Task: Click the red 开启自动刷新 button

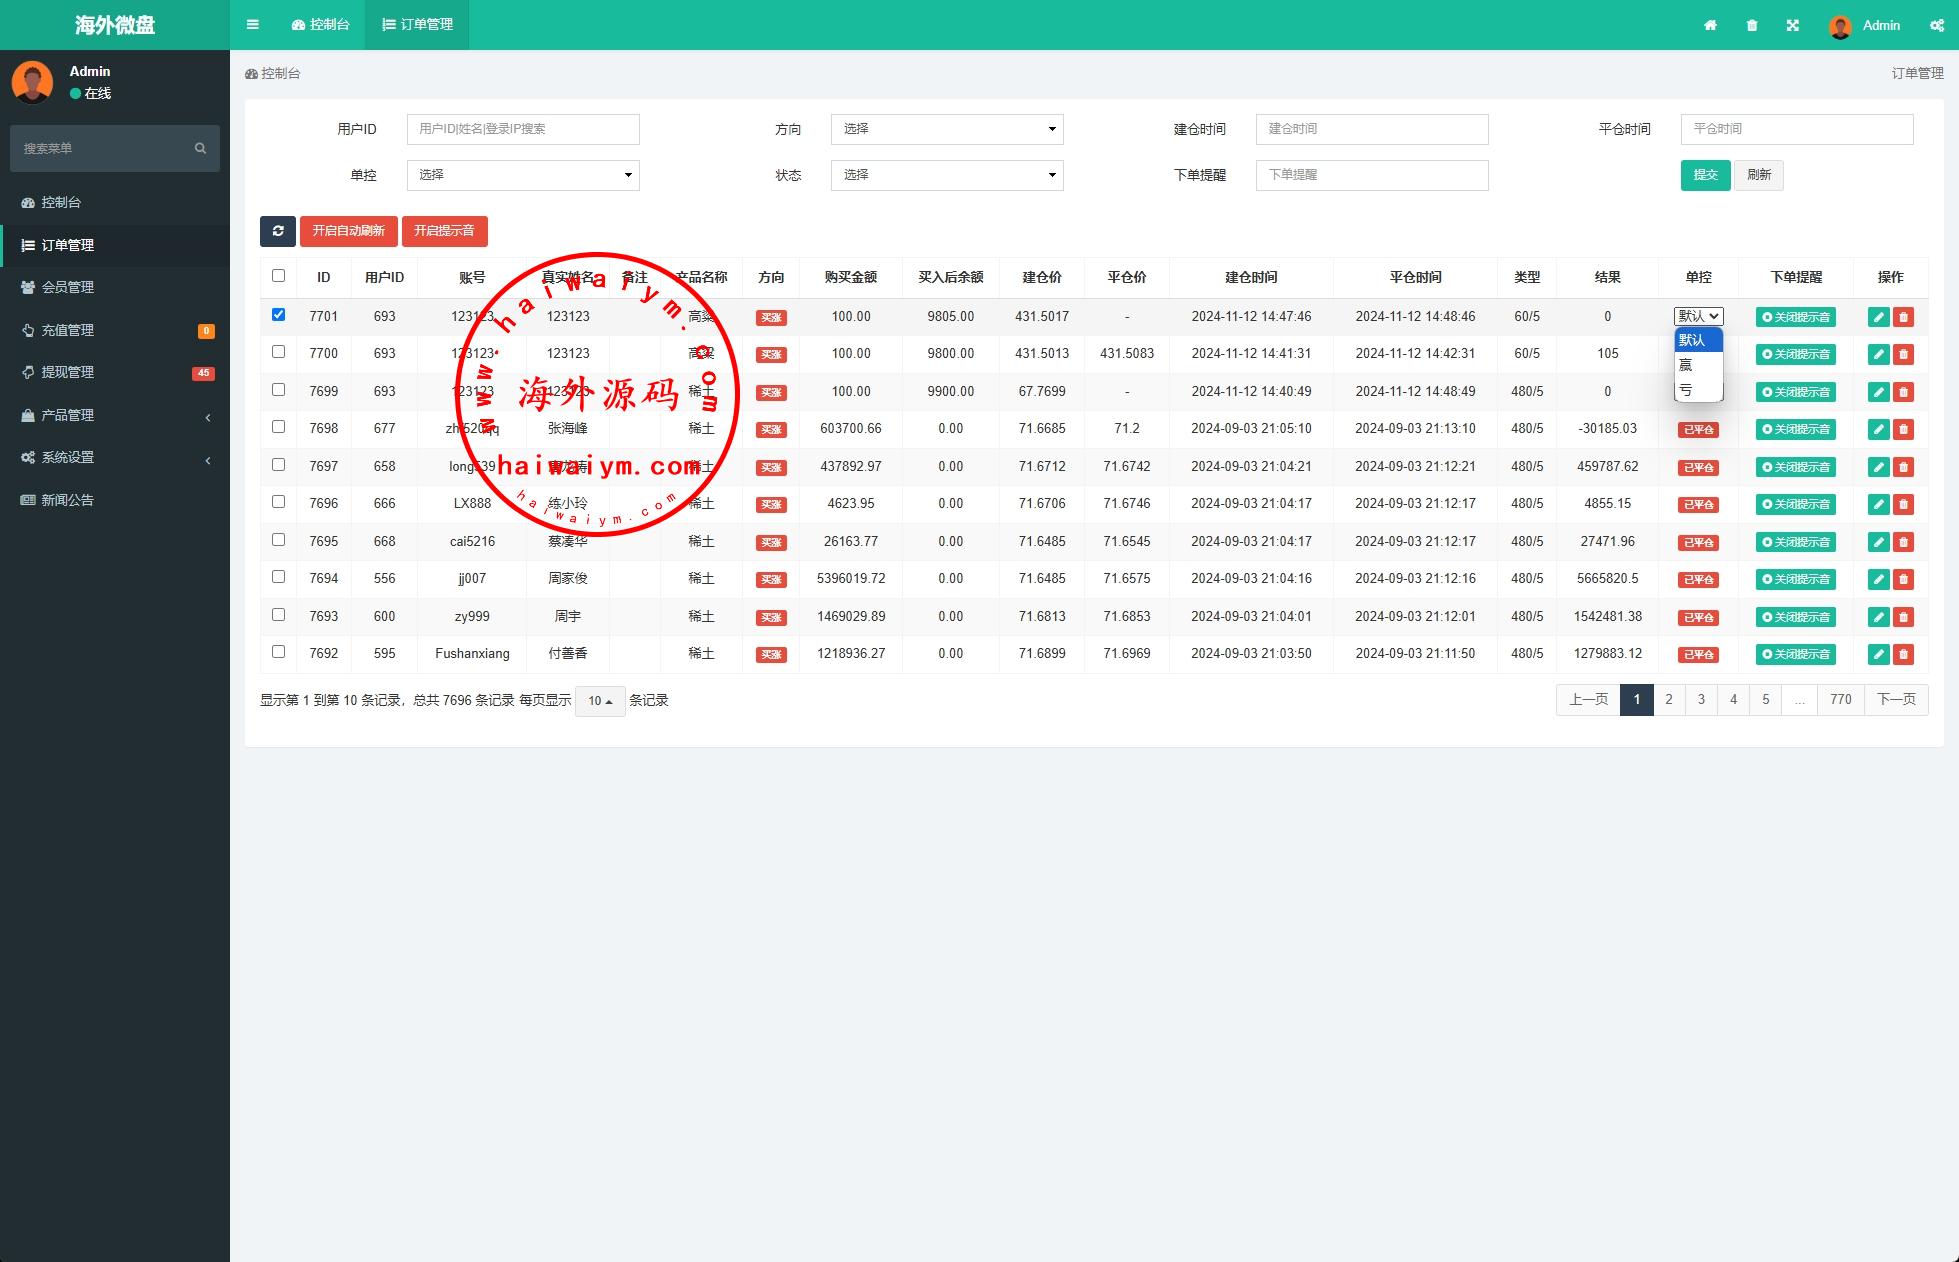Action: 348,231
